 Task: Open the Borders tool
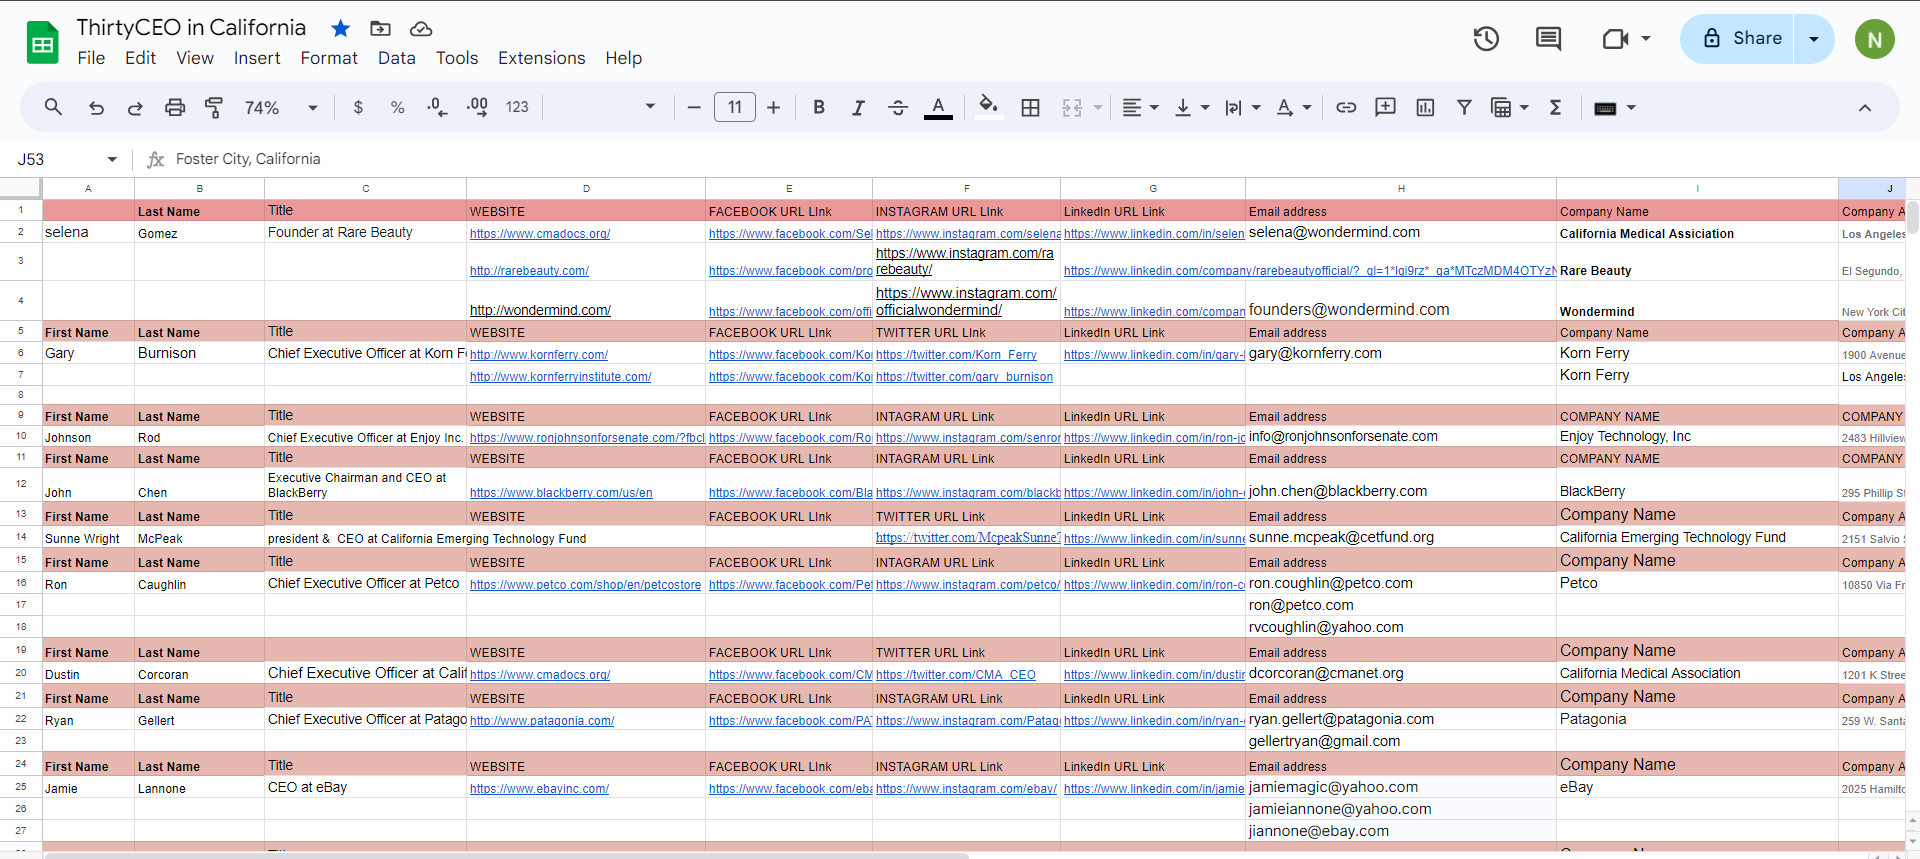point(1030,108)
